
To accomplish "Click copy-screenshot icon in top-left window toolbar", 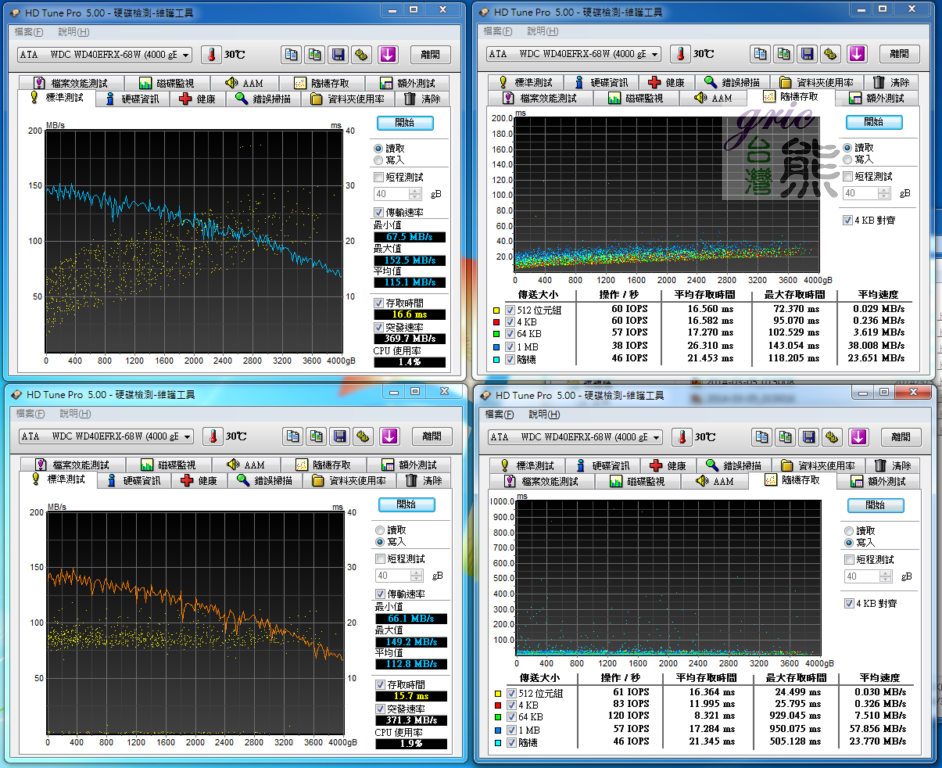I will 315,54.
